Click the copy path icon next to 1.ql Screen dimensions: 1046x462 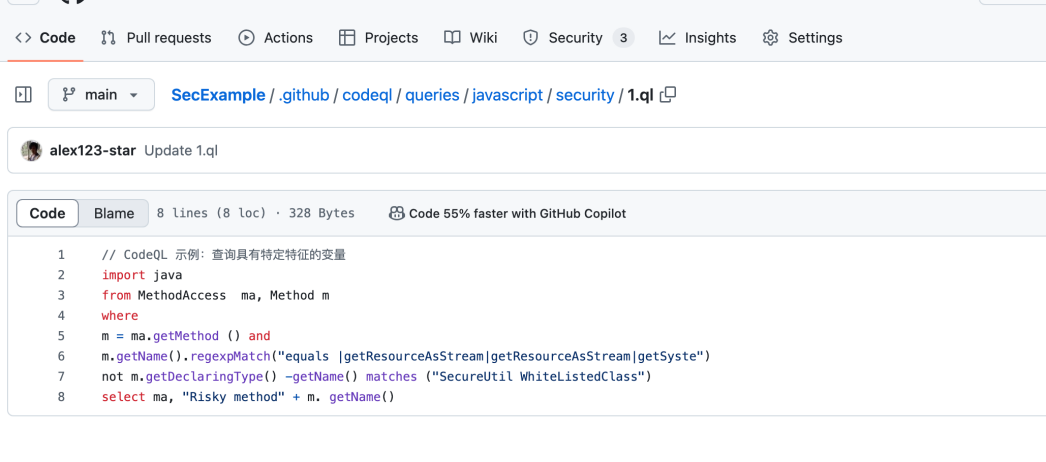click(x=668, y=94)
